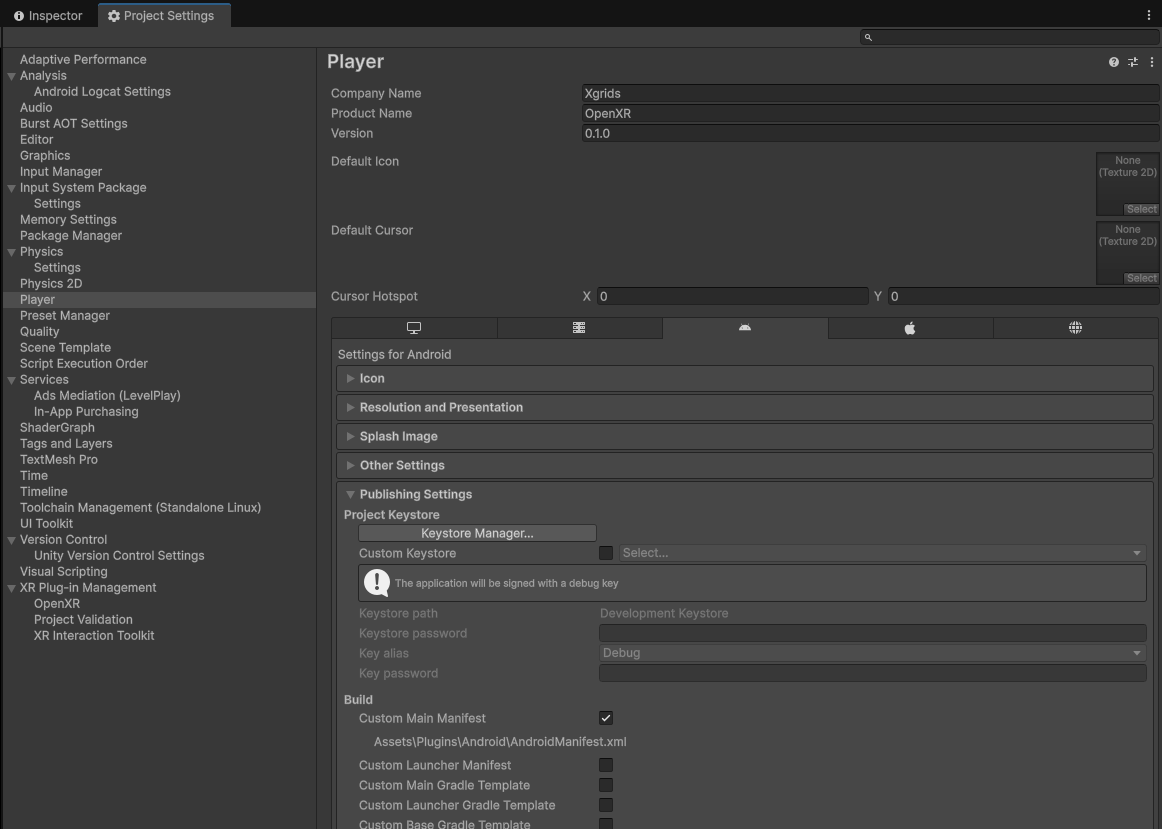
Task: Select the Player settings category
Action: pyautogui.click(x=159, y=299)
